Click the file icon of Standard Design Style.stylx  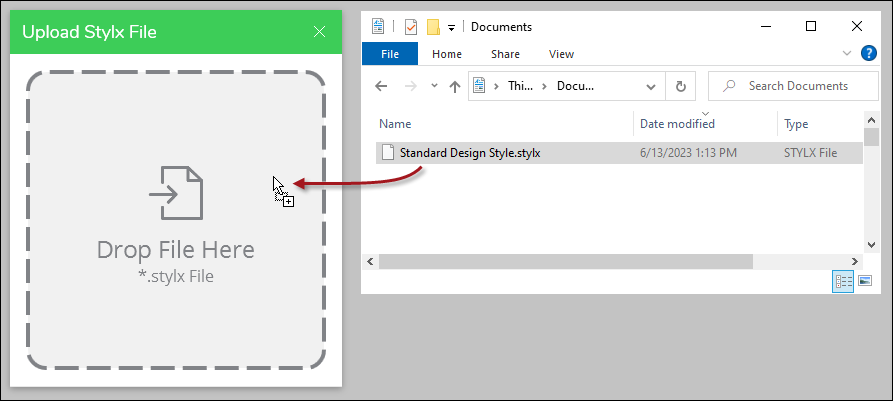pyautogui.click(x=388, y=153)
